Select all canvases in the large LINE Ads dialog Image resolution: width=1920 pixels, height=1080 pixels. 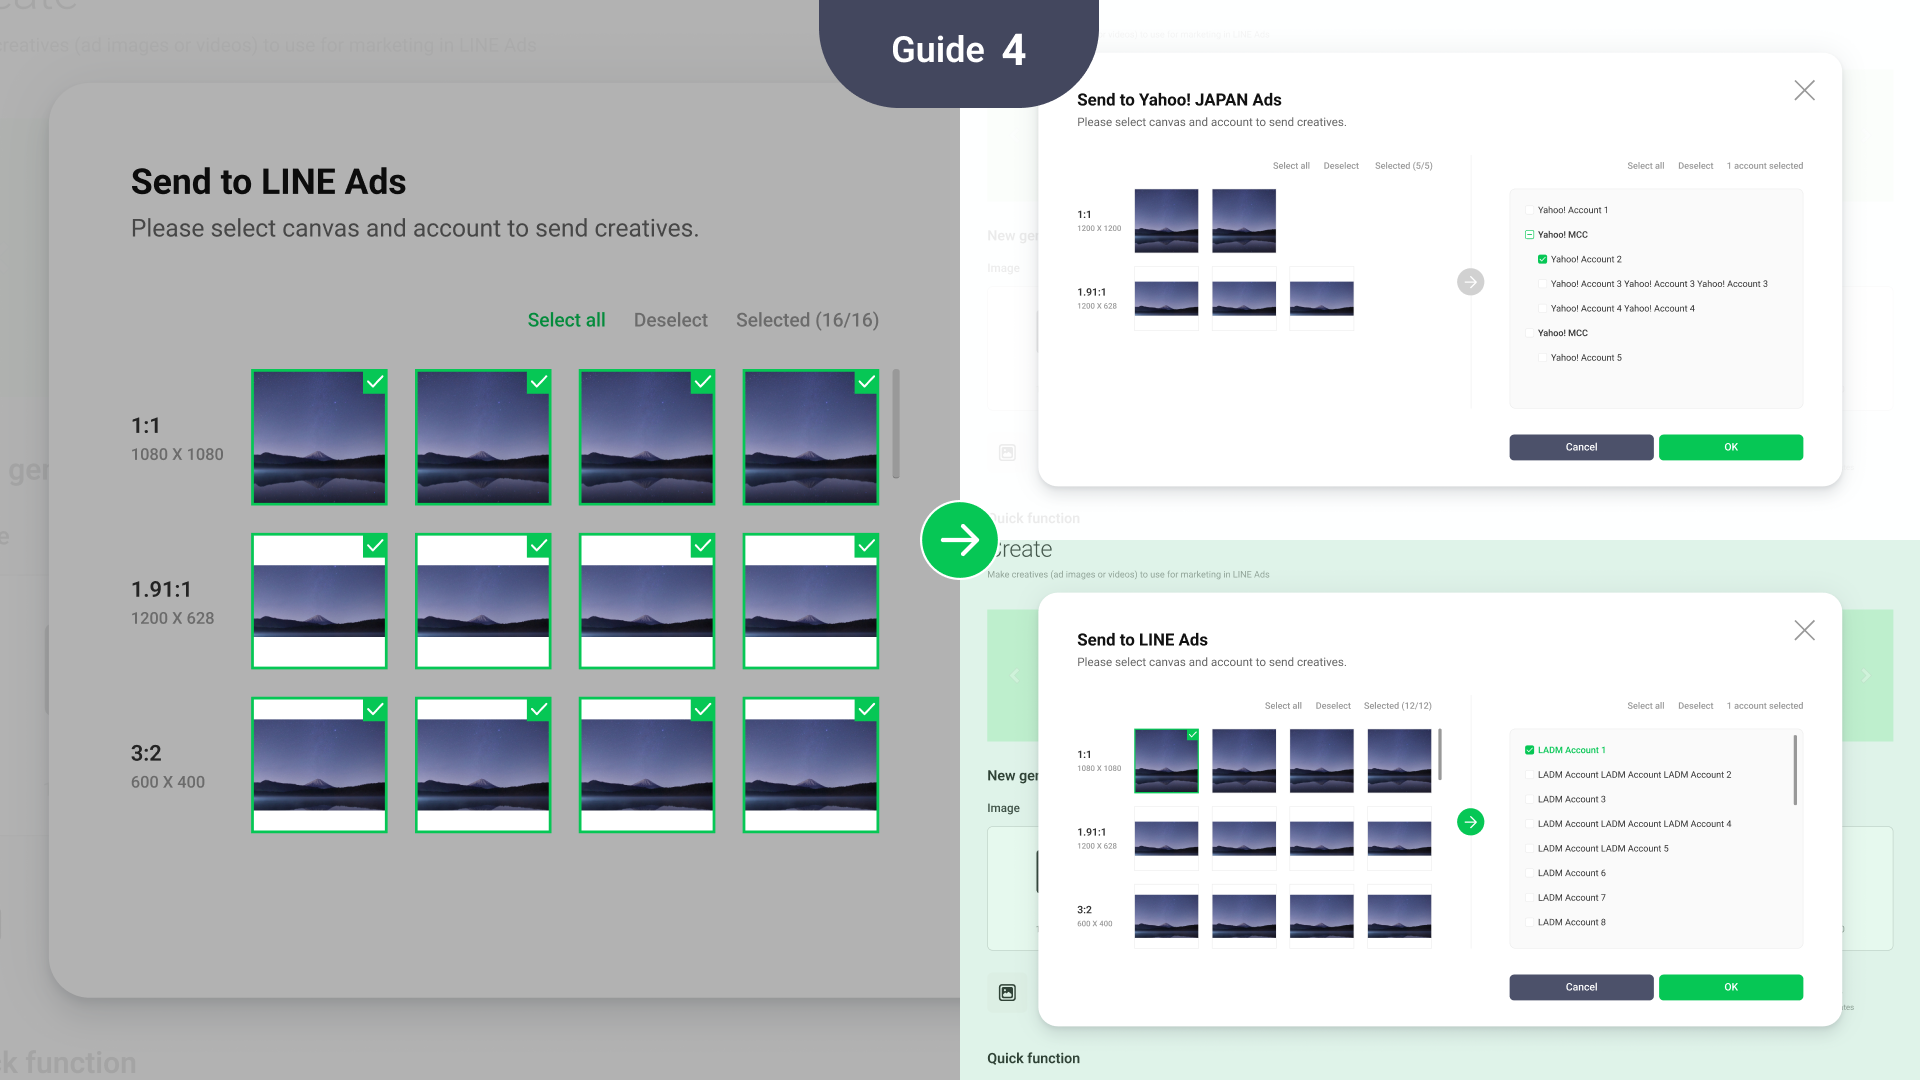click(566, 320)
